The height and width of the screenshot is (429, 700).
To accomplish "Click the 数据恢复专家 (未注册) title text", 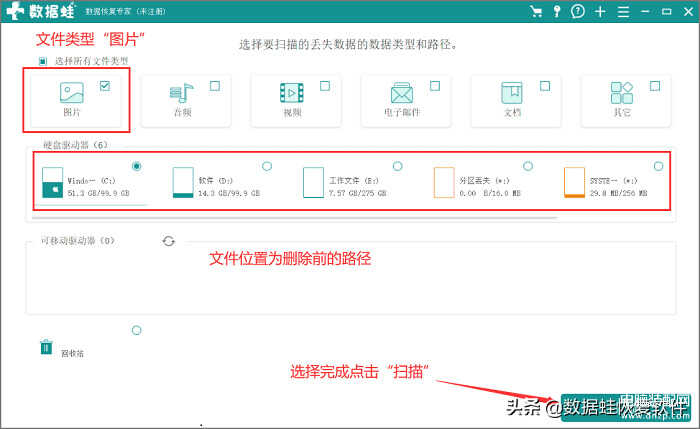I will [125, 12].
